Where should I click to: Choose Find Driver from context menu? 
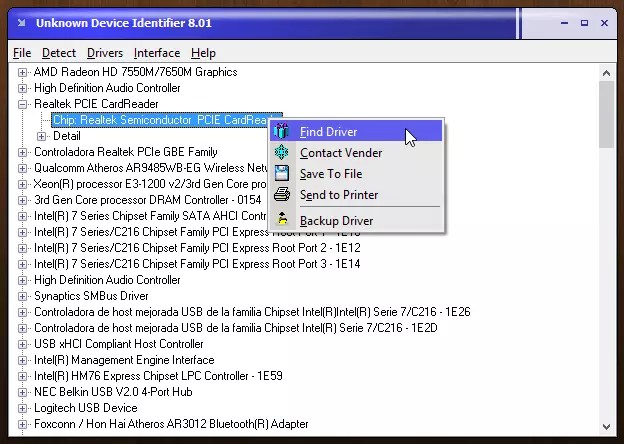(356, 131)
